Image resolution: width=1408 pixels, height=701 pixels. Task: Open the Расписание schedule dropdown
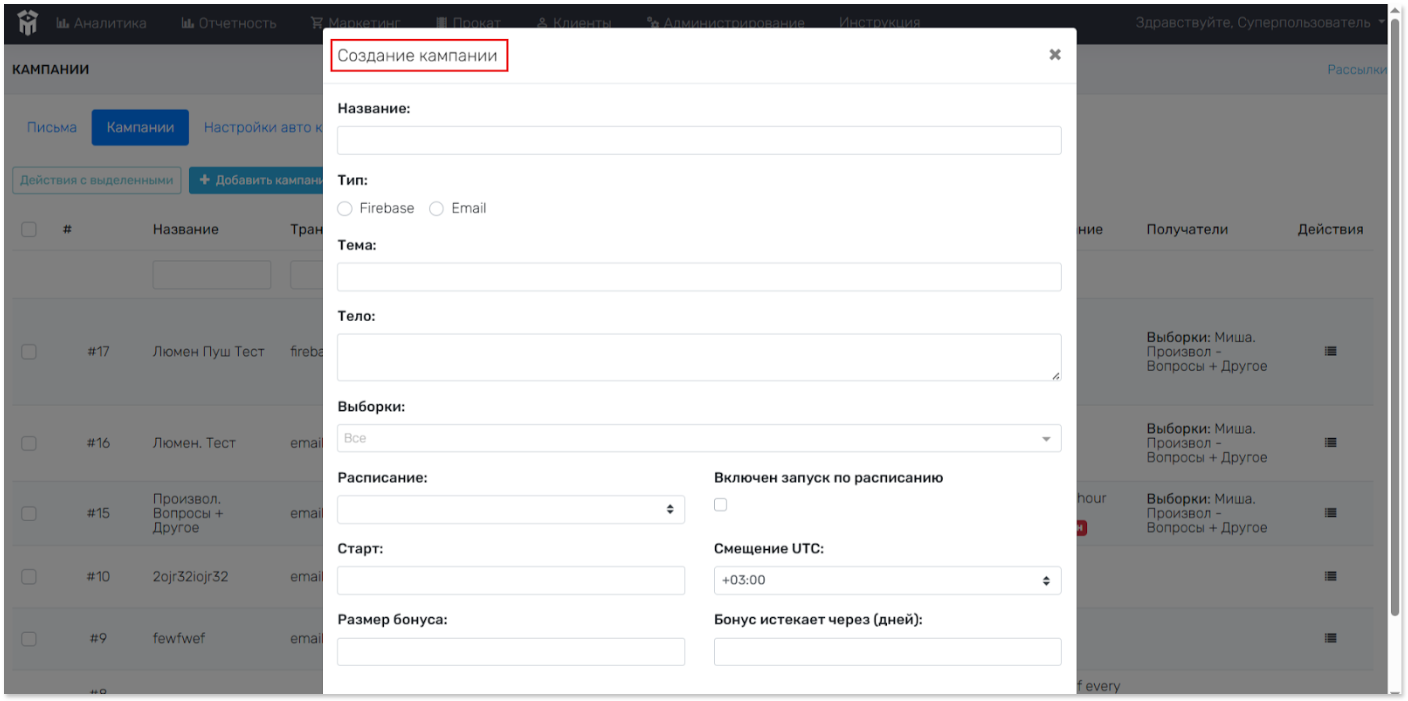511,509
